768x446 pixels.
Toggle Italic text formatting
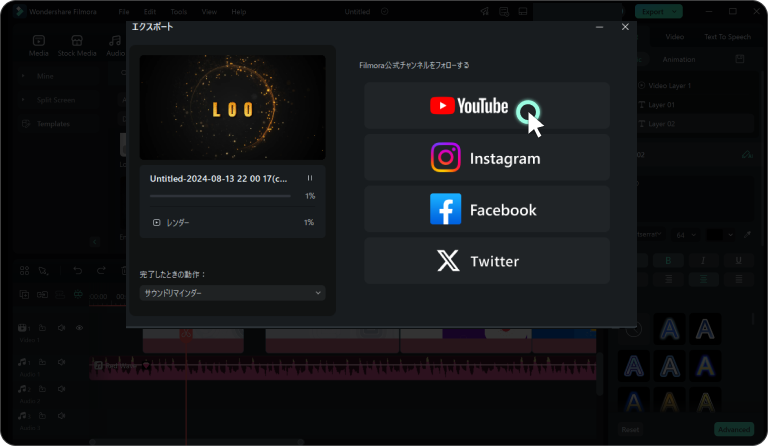[x=703, y=260]
